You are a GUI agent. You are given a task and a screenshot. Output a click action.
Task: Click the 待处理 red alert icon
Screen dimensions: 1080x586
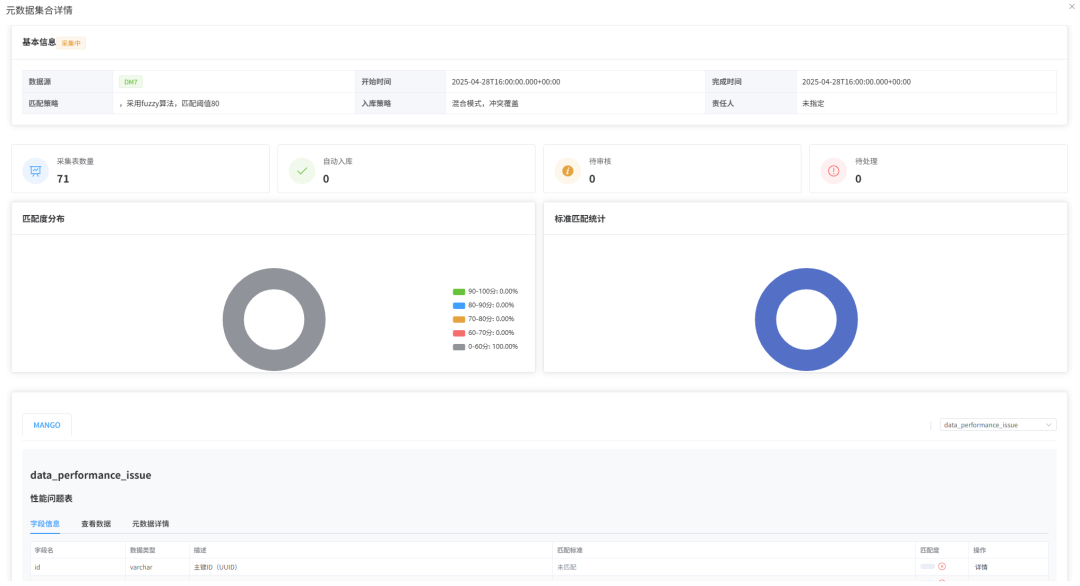(833, 171)
